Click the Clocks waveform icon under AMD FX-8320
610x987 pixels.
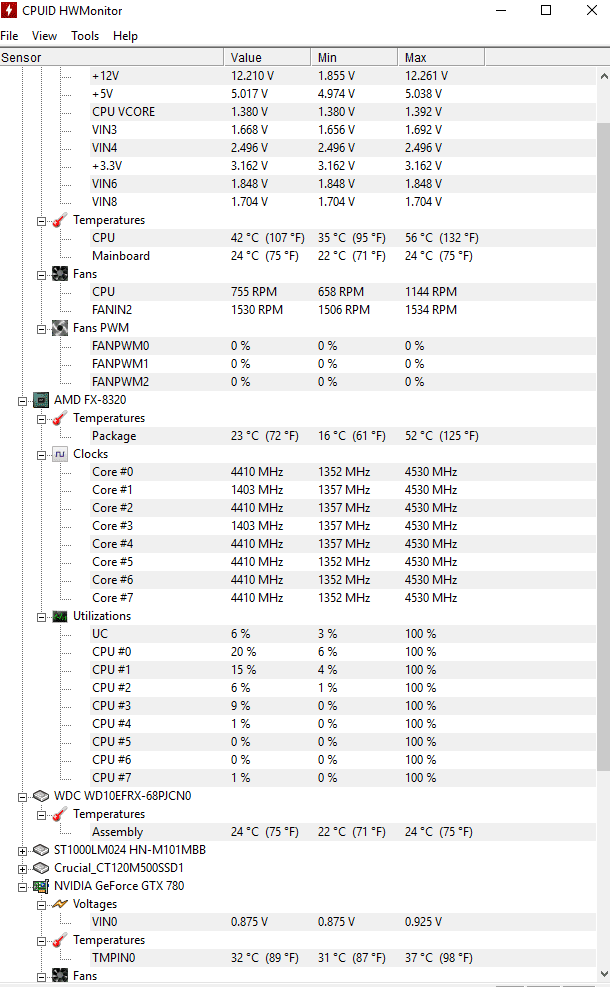60,454
